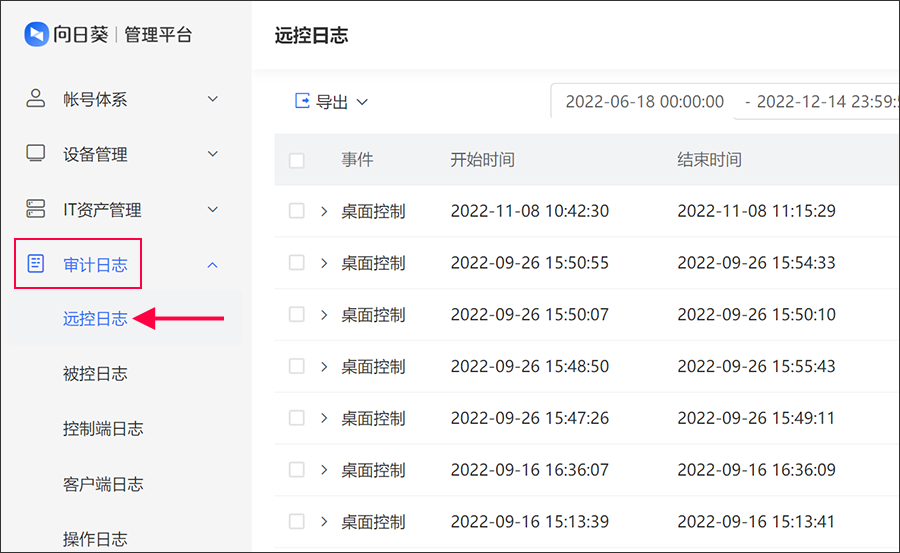Image resolution: width=900 pixels, height=553 pixels.
Task: Tick the select-all checkbox in table header
Action: coord(297,160)
